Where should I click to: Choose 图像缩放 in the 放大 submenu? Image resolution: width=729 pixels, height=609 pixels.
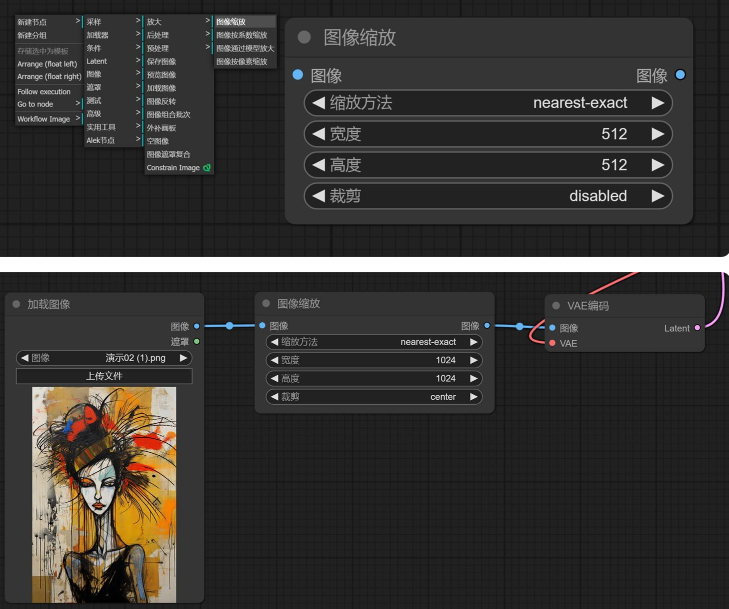245,21
